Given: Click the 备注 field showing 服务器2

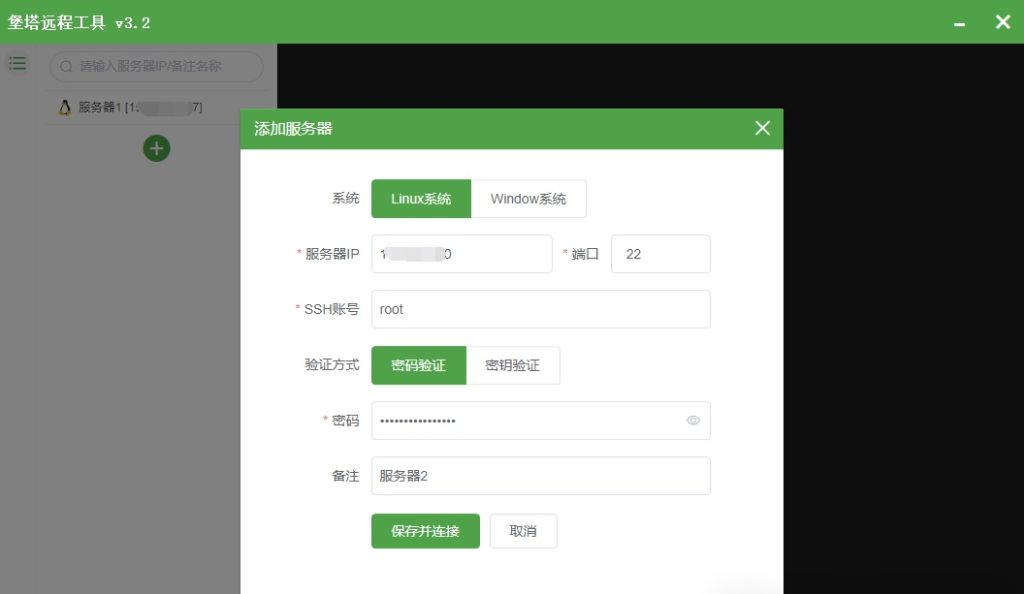Looking at the screenshot, I should (540, 476).
